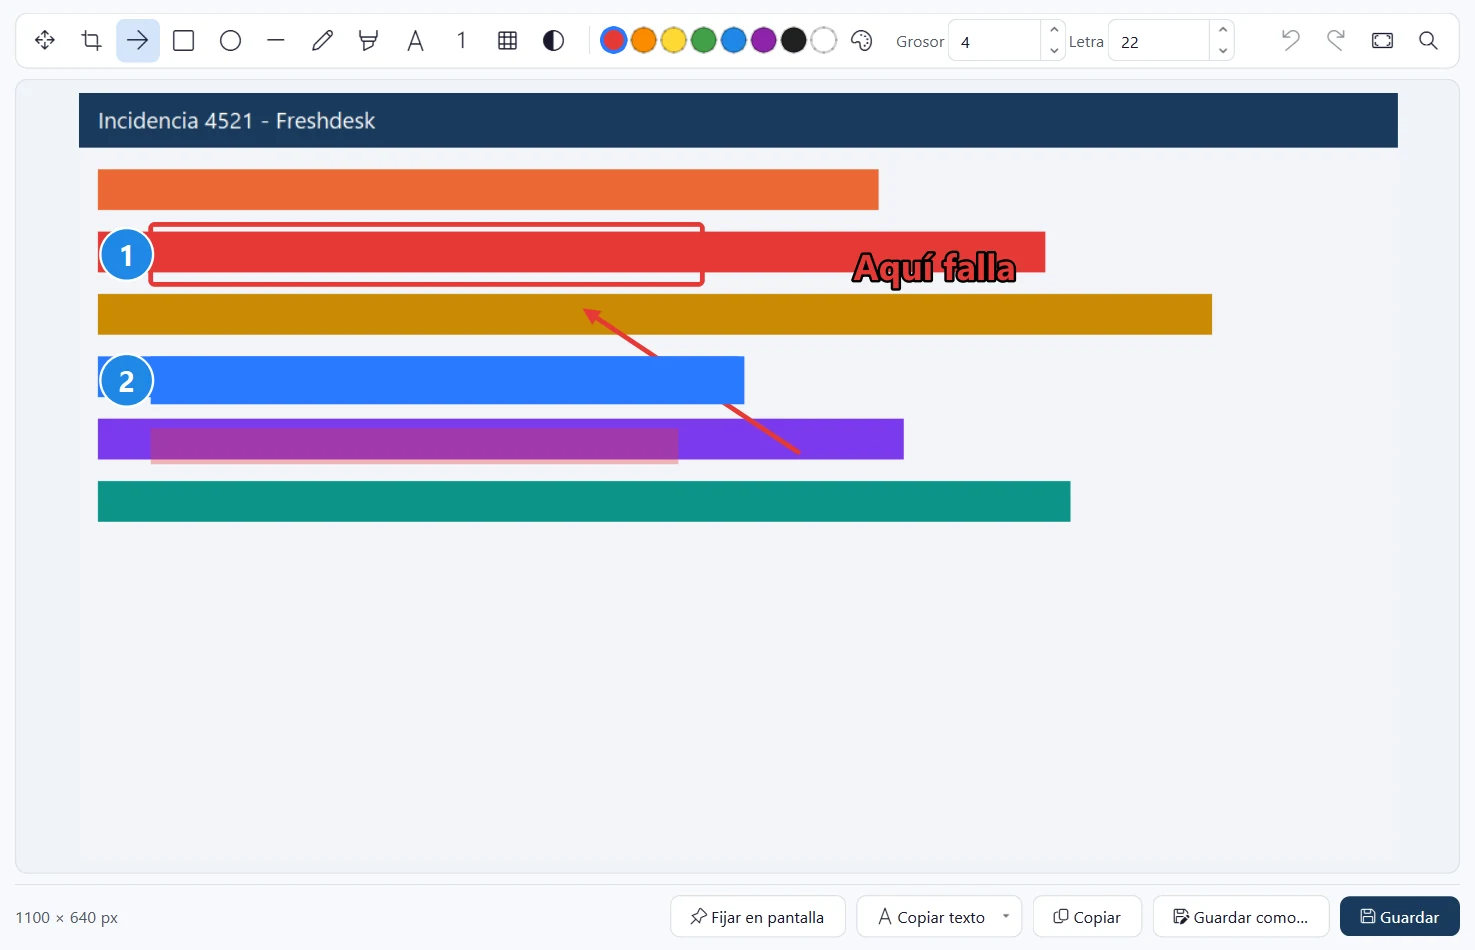Increase Letra size with up arrow
Screen dimensions: 1475x950
click(1223, 30)
